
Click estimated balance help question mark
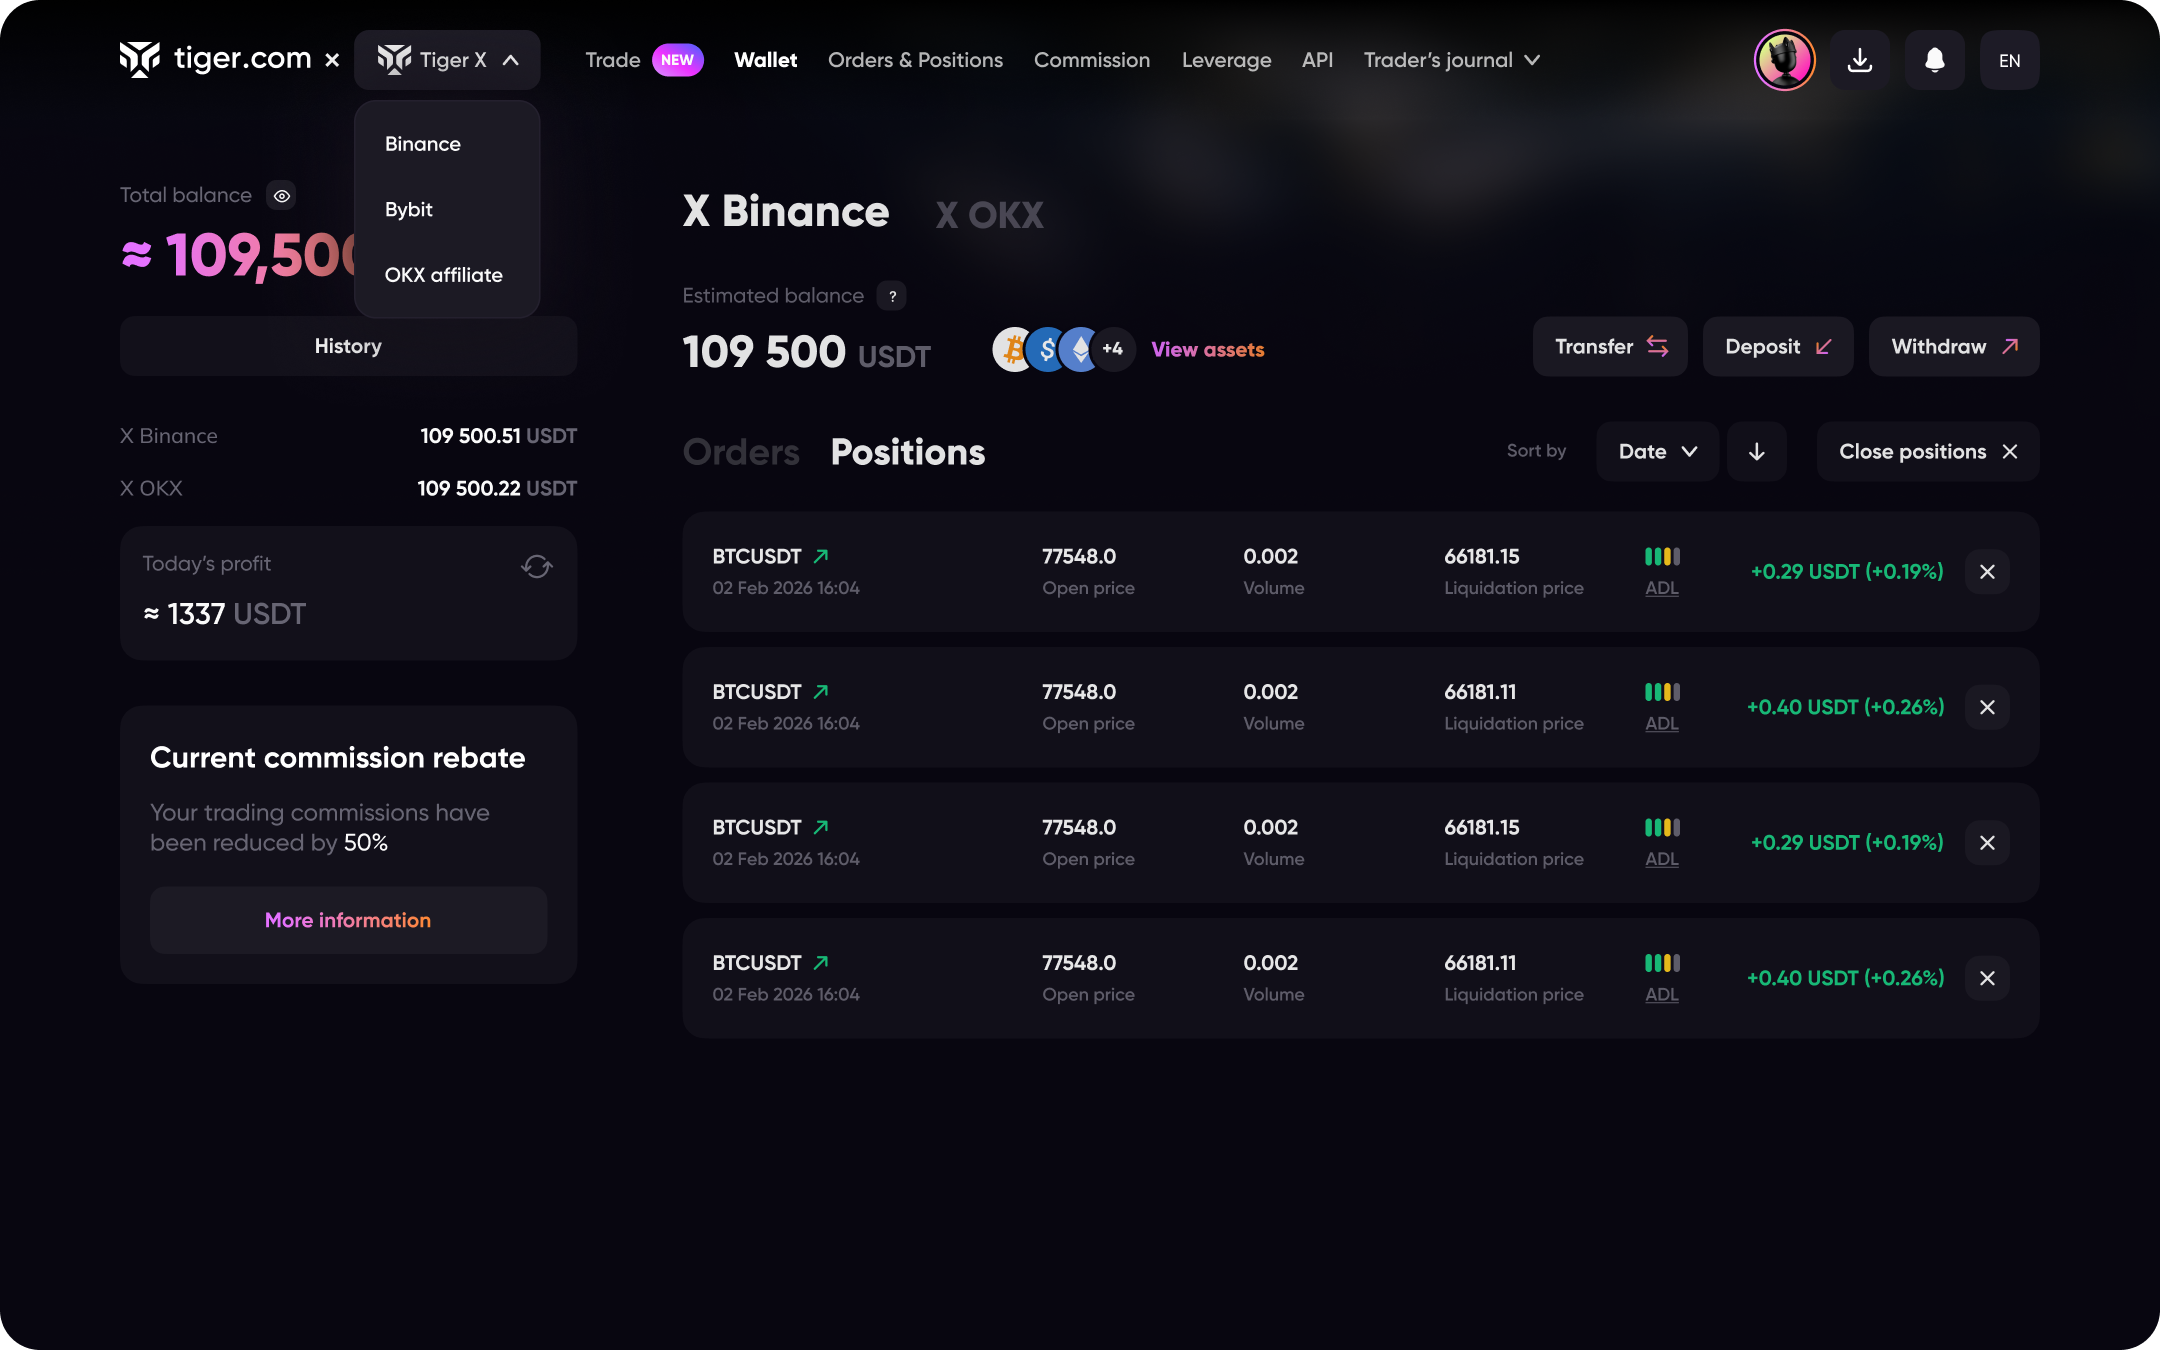pos(892,296)
